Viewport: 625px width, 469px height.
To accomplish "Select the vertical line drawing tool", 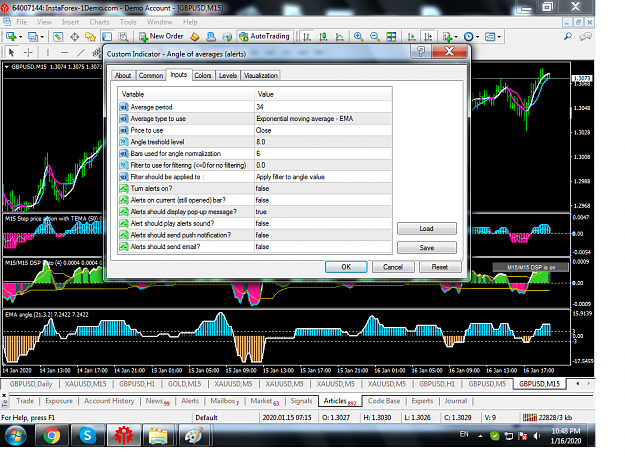I will [48, 52].
